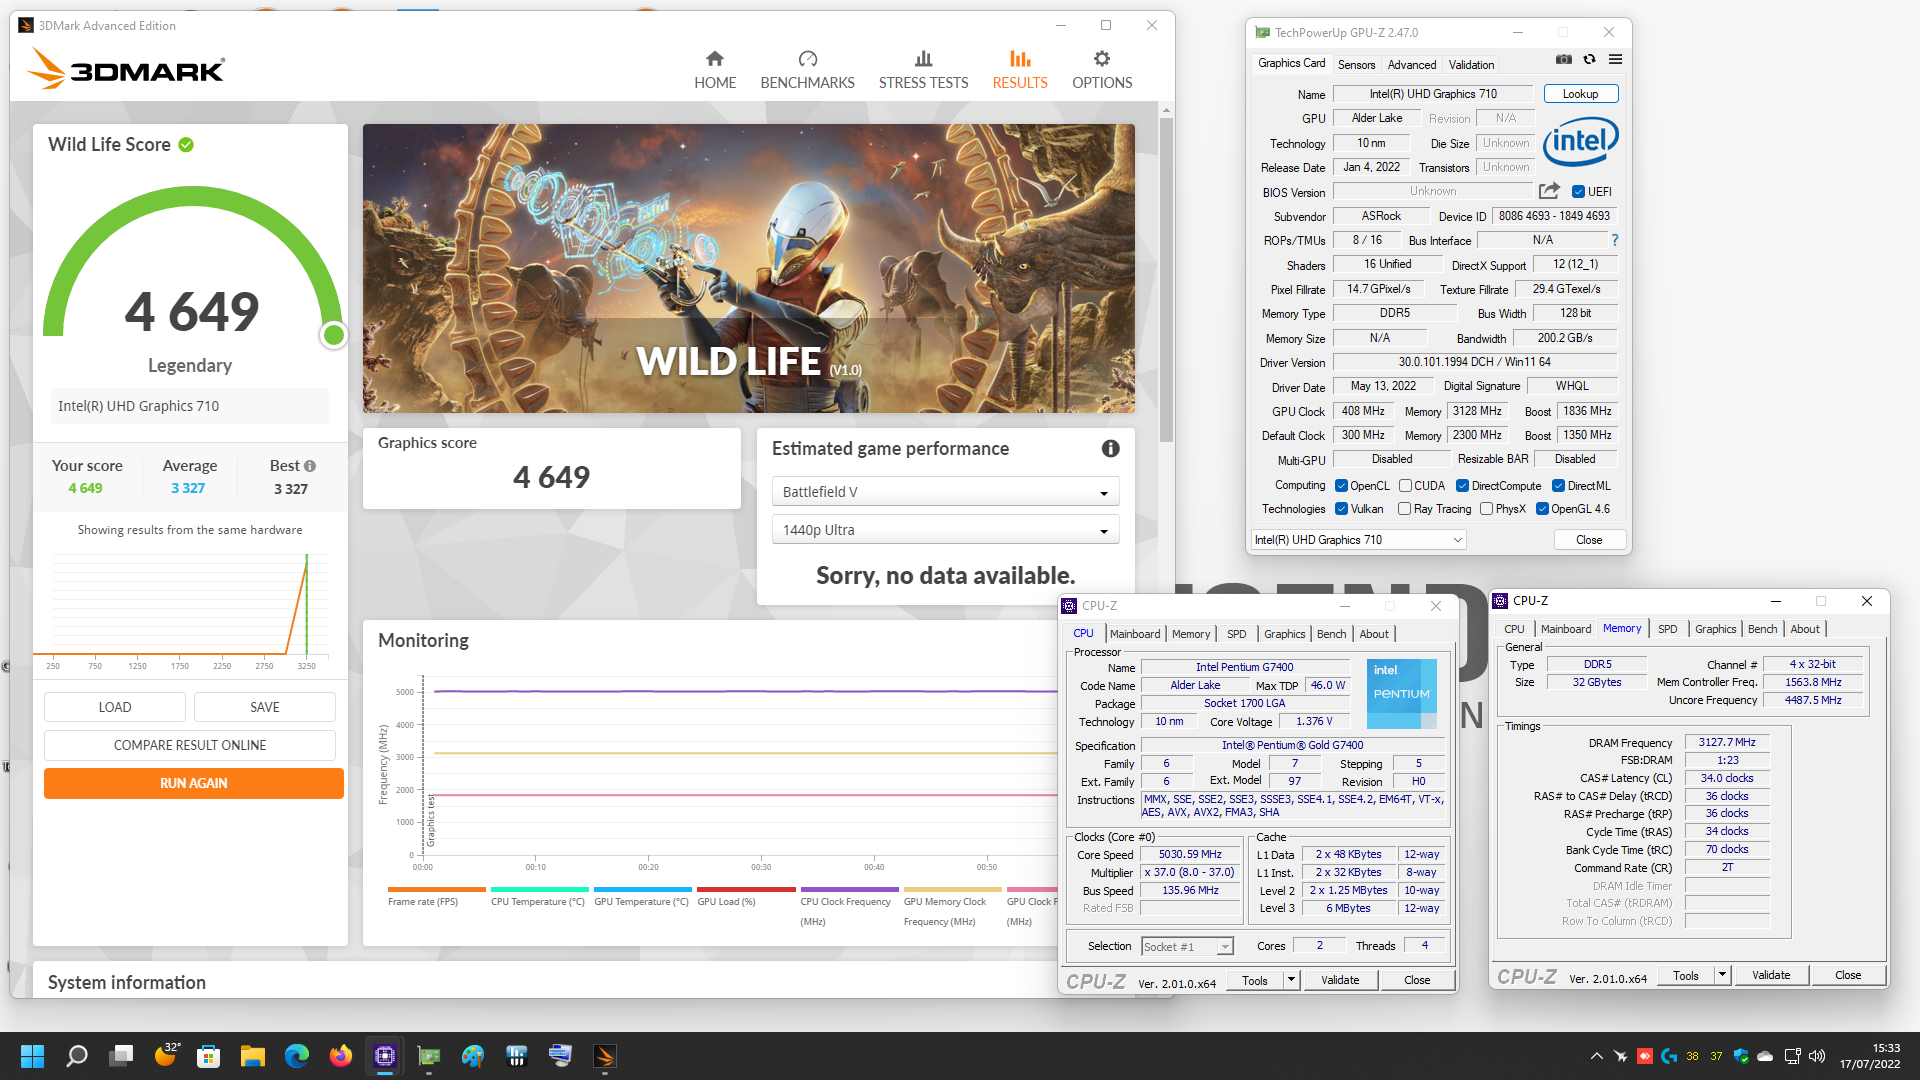Viewport: 1920px width, 1080px height.
Task: Click Lookup button in GPU-Z
Action: (x=1580, y=94)
